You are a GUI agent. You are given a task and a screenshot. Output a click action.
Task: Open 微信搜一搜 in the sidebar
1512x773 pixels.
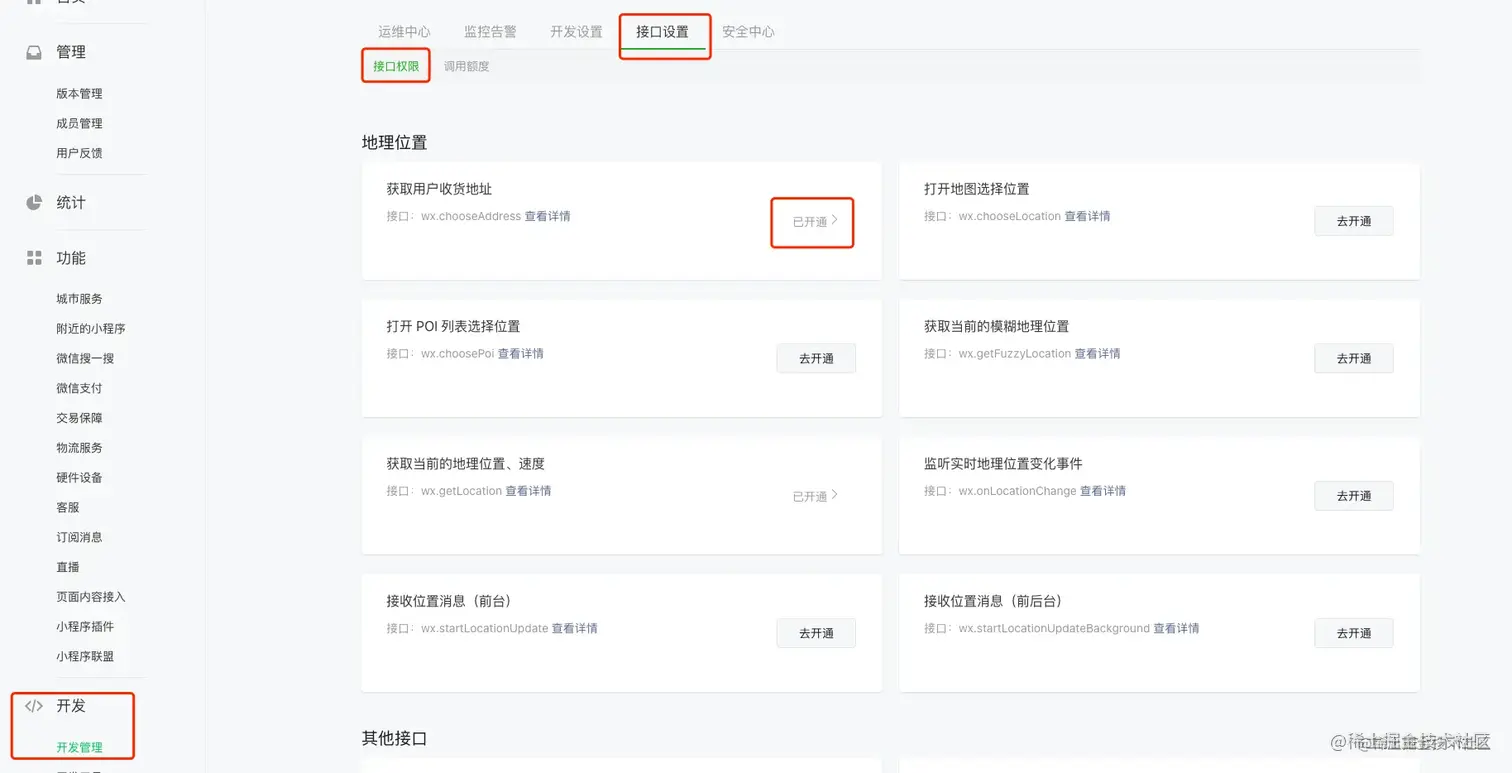(x=85, y=359)
